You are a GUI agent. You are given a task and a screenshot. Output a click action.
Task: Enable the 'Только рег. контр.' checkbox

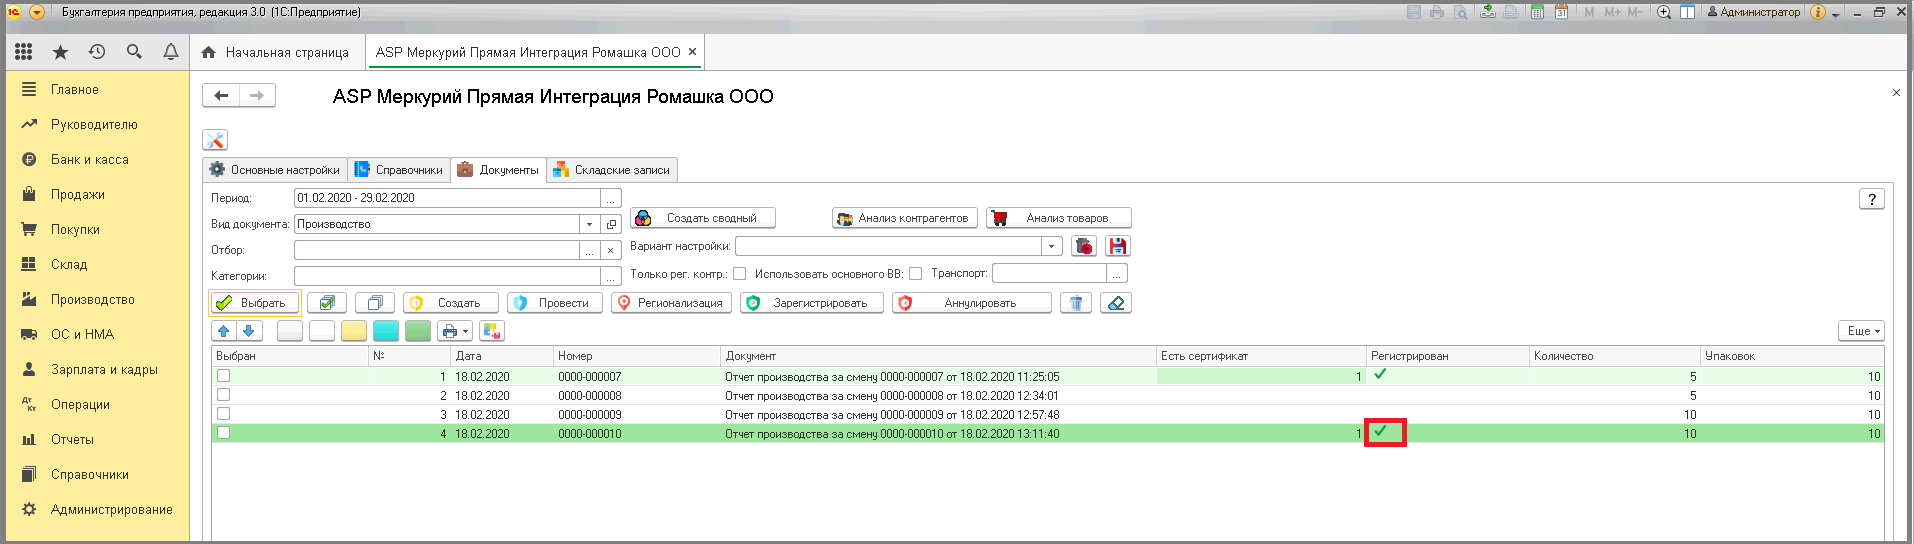point(739,274)
